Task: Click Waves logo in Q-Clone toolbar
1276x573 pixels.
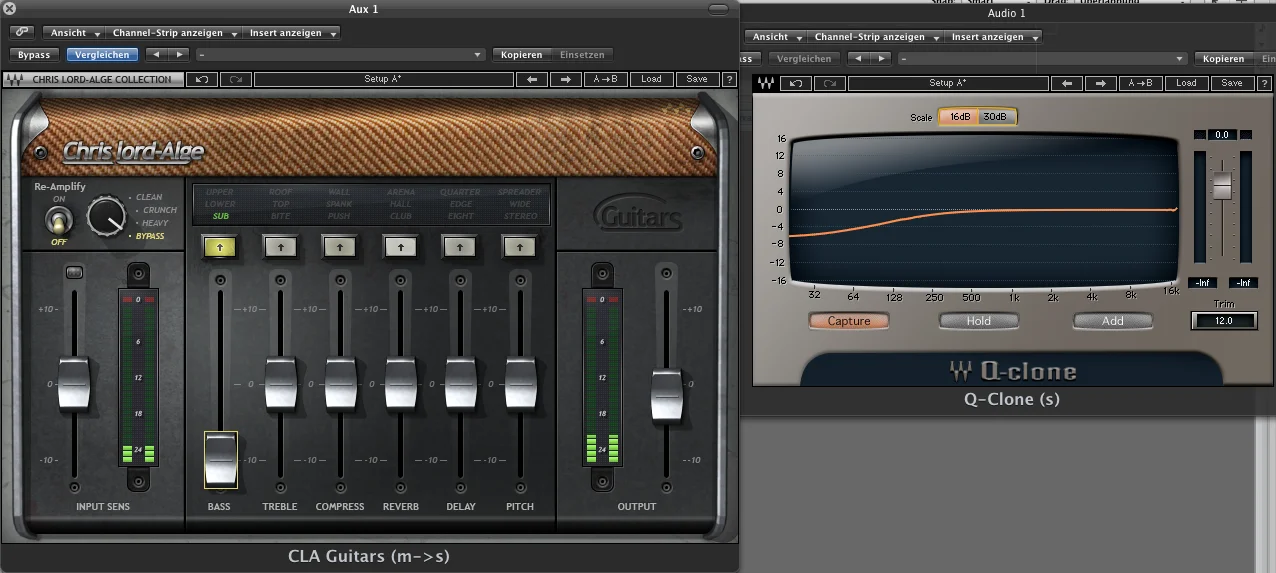Action: 766,83
